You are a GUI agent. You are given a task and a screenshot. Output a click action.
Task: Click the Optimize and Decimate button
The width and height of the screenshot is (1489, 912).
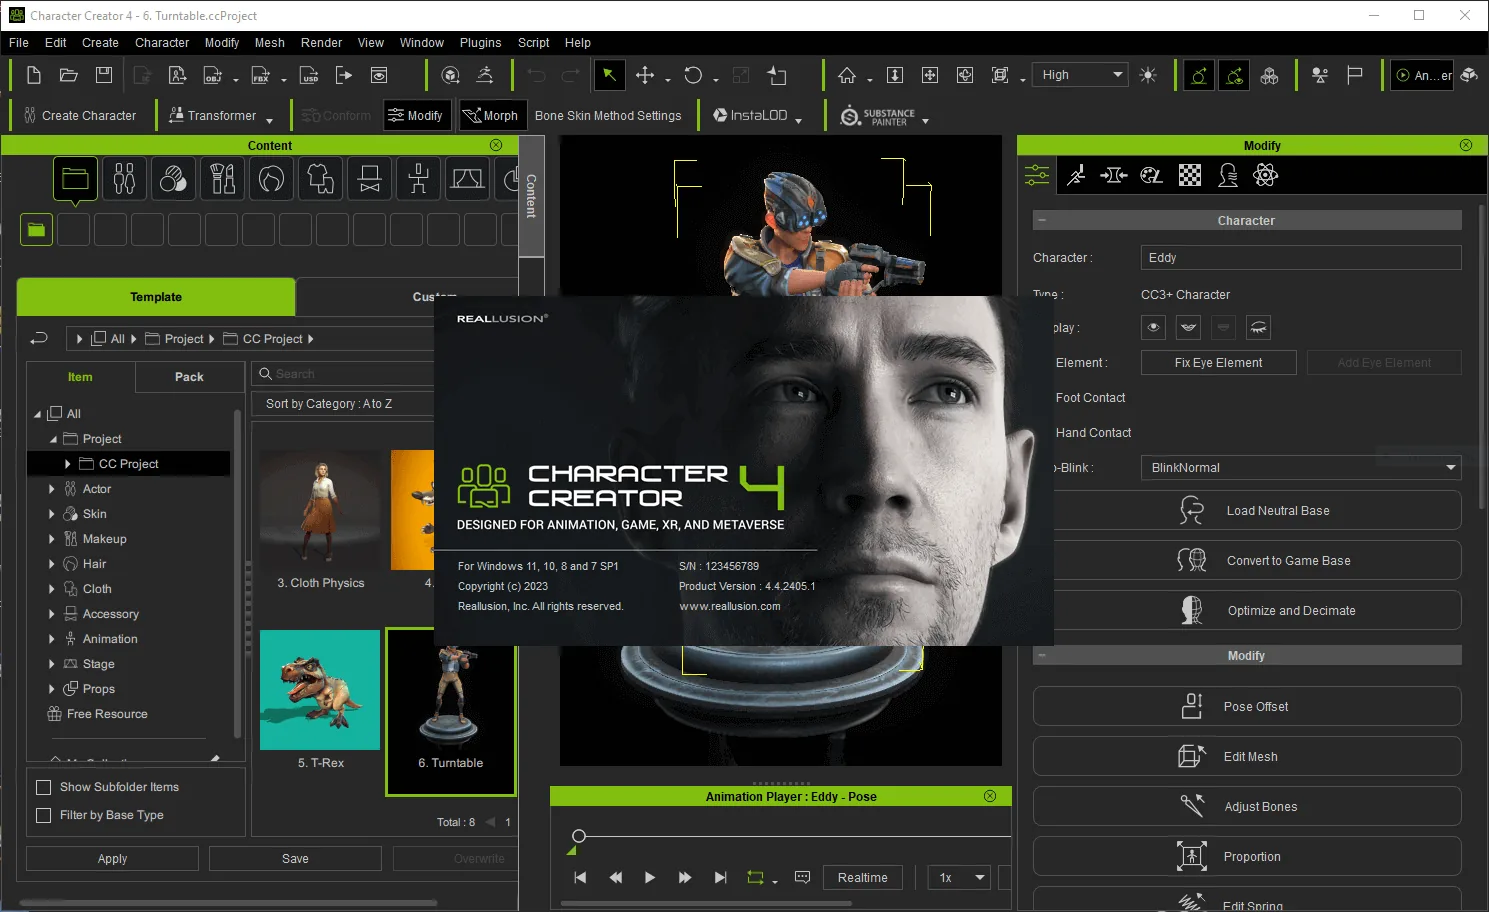(1247, 610)
